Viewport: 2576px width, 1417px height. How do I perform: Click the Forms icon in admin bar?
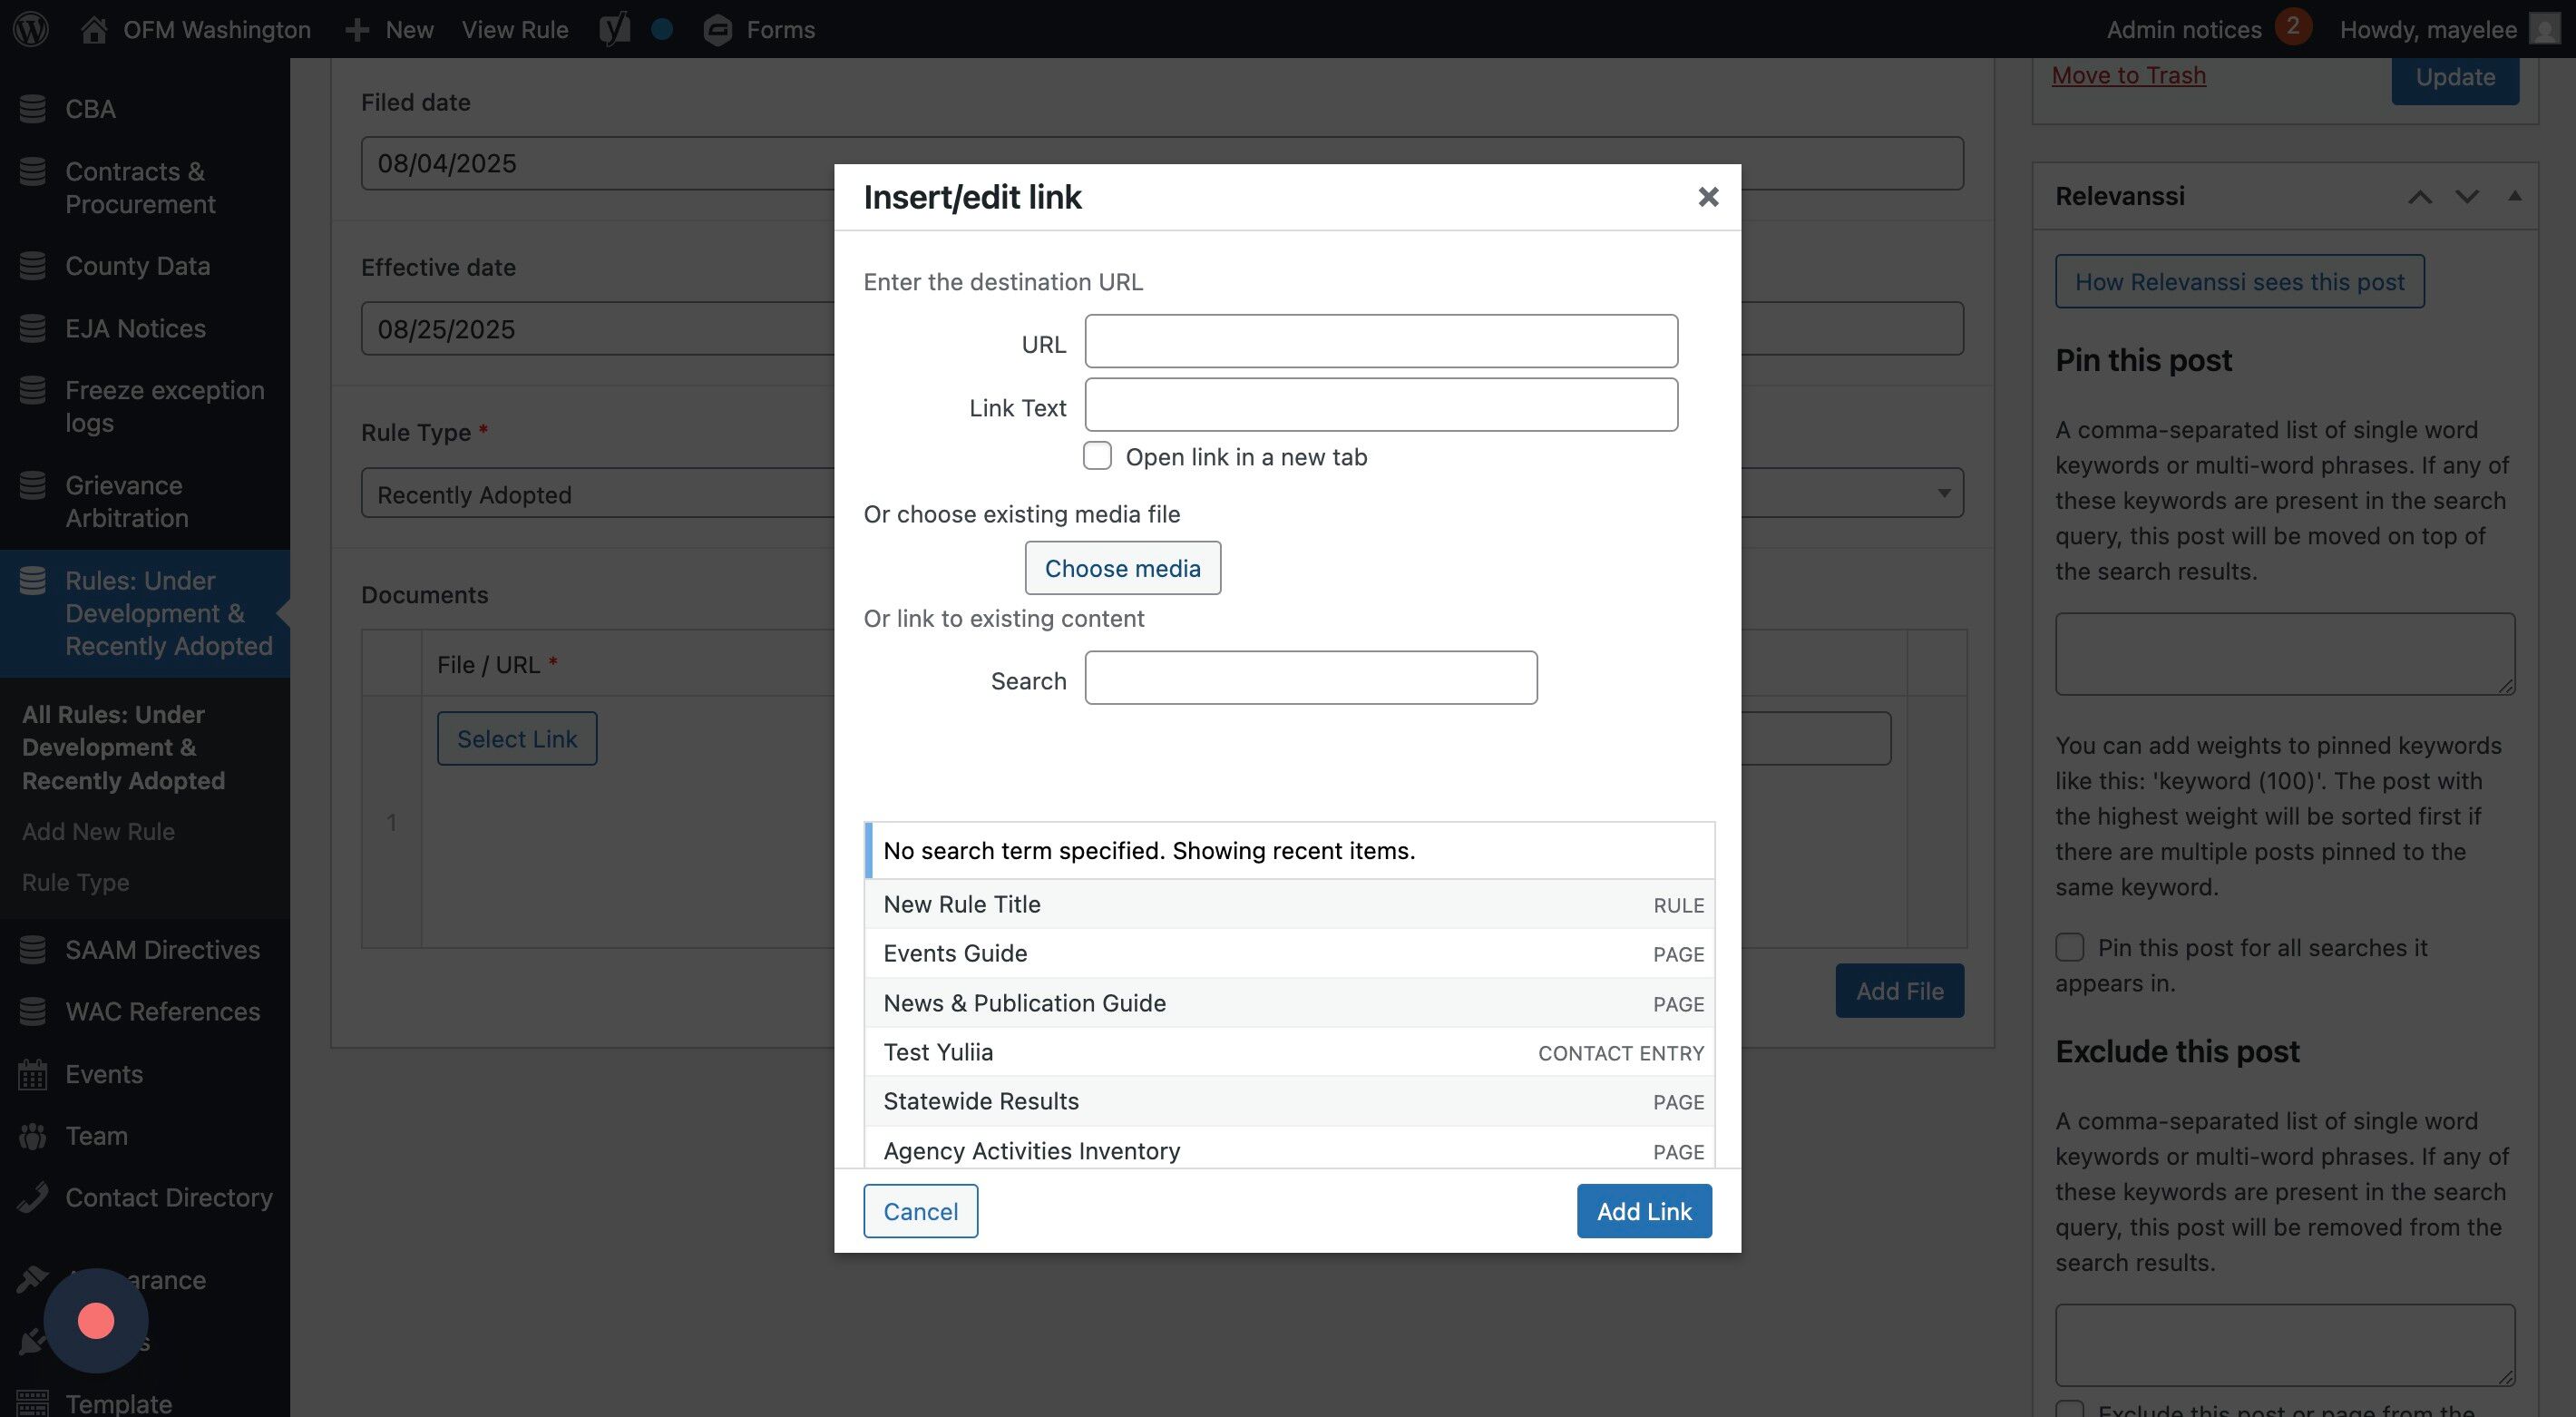pos(717,30)
